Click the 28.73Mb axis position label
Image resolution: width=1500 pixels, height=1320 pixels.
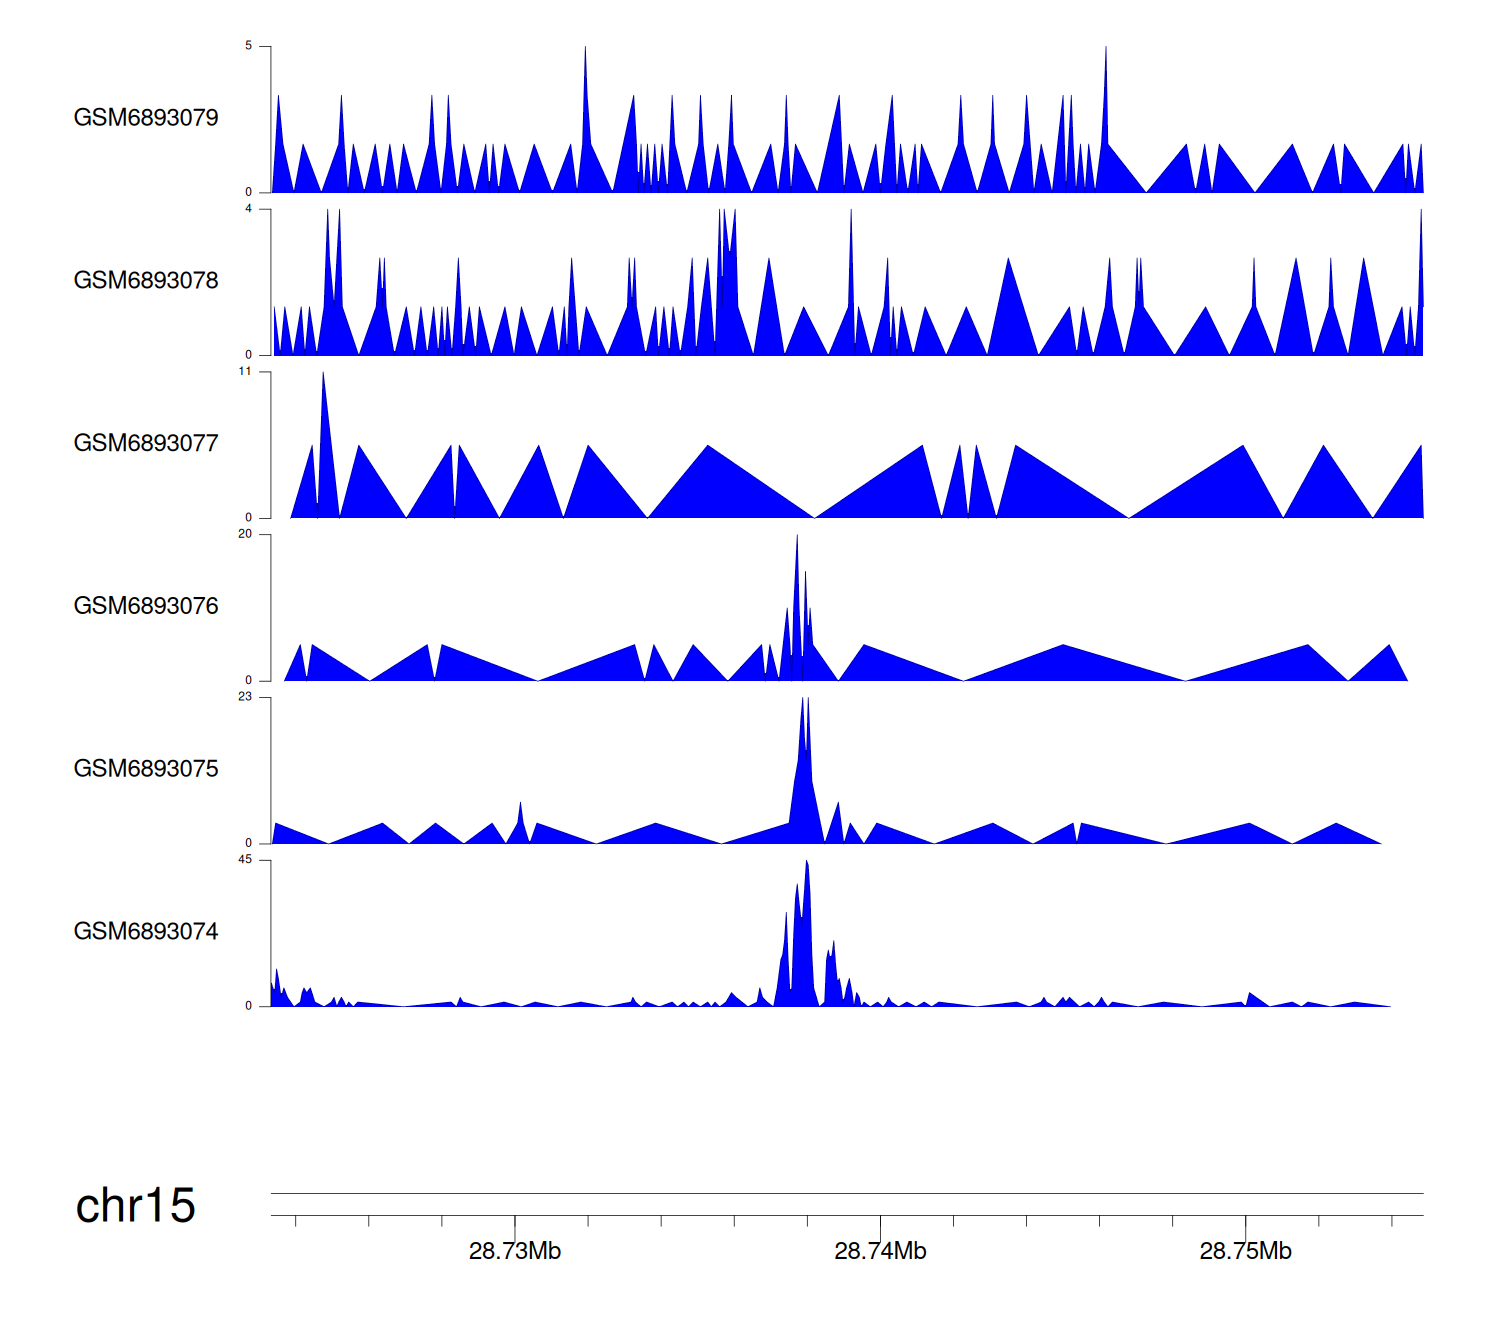tap(515, 1251)
